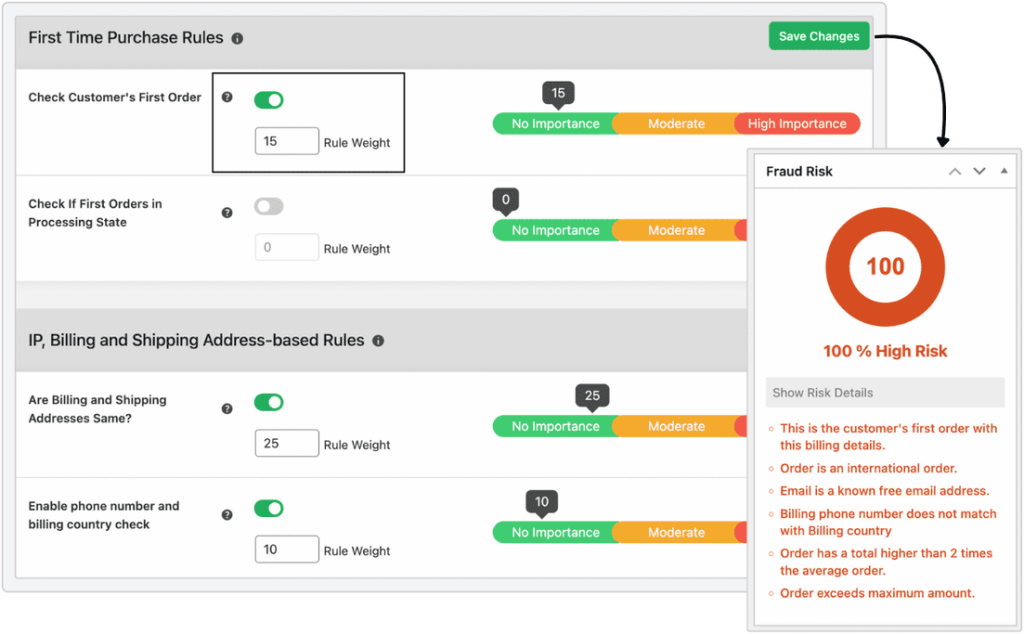Turn off Billing and Shipping Addresses Same toggle

(x=268, y=402)
